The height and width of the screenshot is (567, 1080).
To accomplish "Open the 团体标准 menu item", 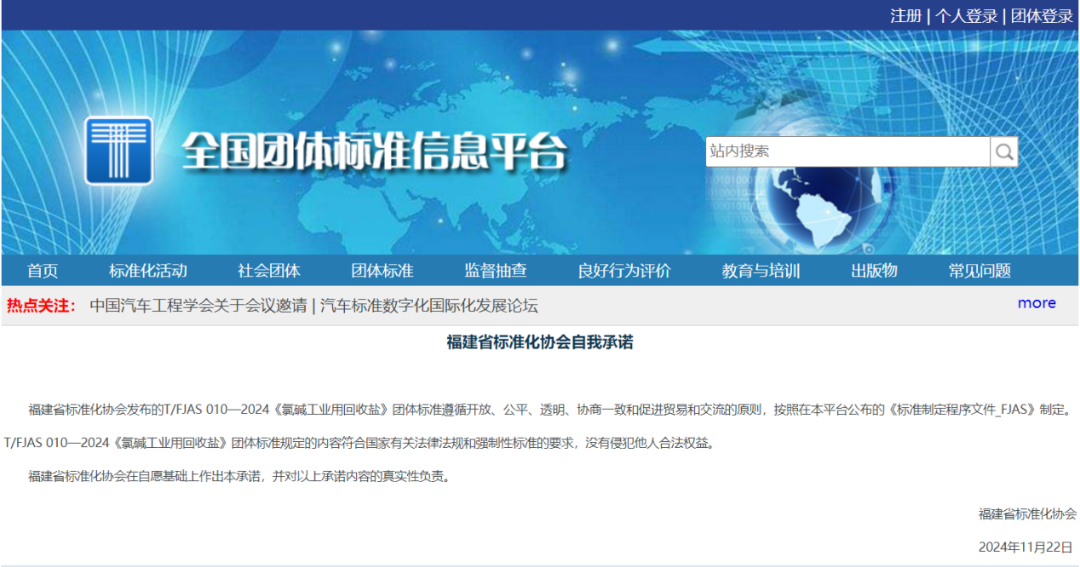I will tap(382, 271).
